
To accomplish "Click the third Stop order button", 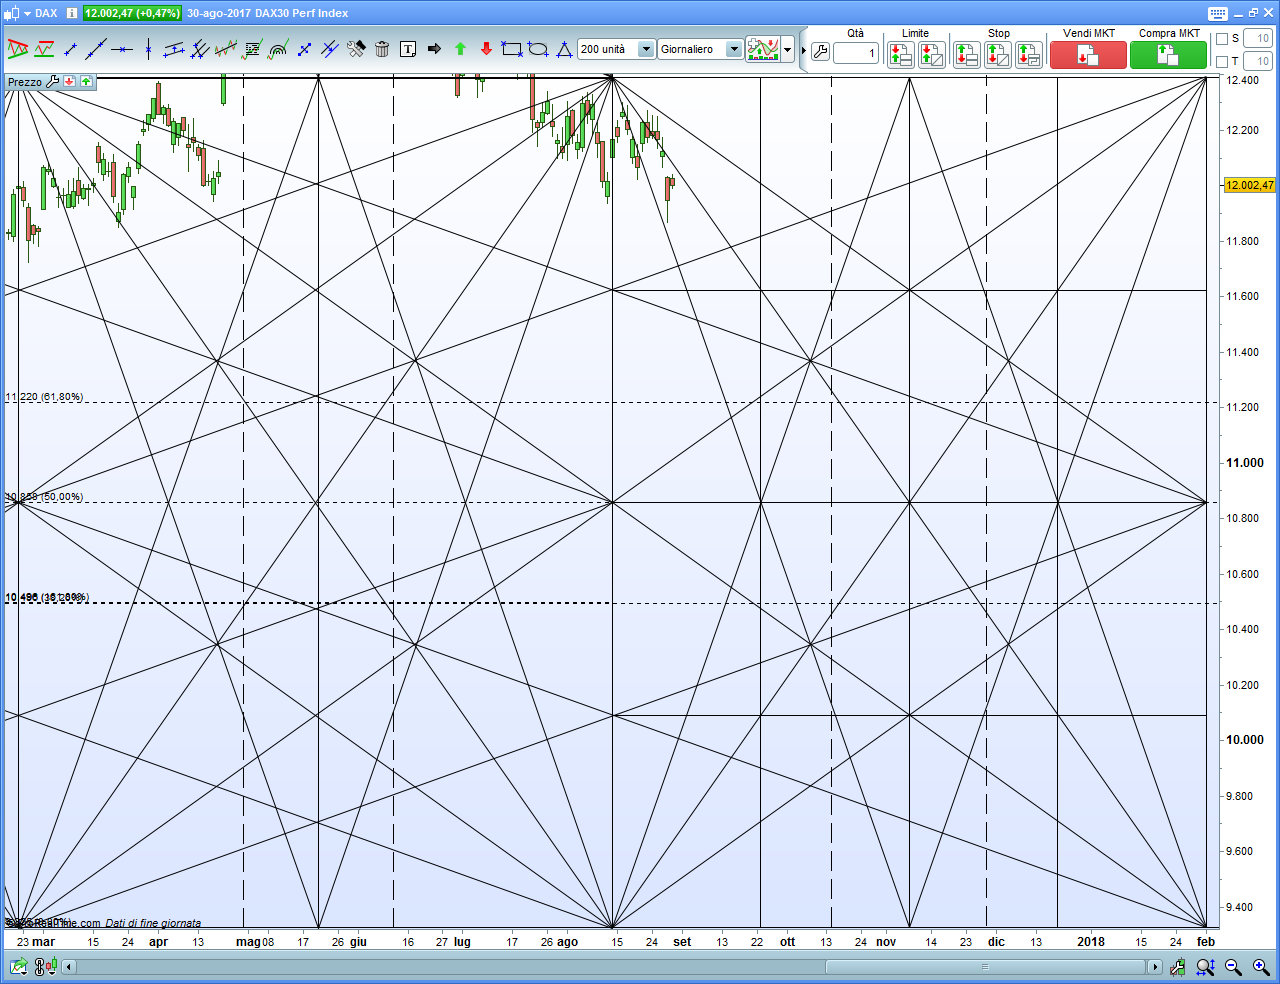I will 1029,54.
